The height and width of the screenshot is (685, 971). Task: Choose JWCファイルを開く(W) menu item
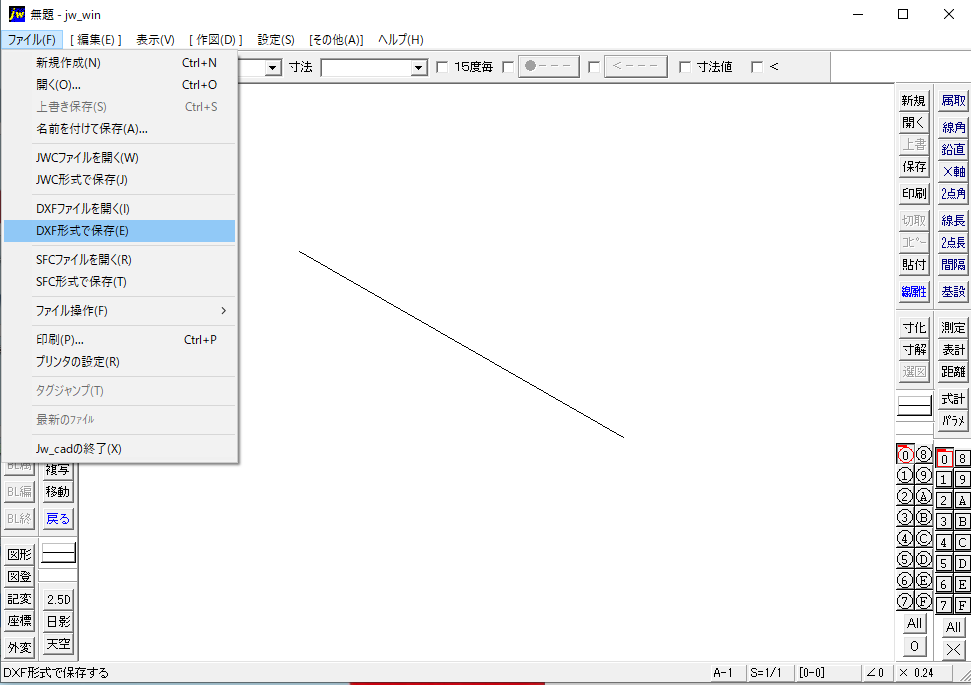(x=120, y=157)
